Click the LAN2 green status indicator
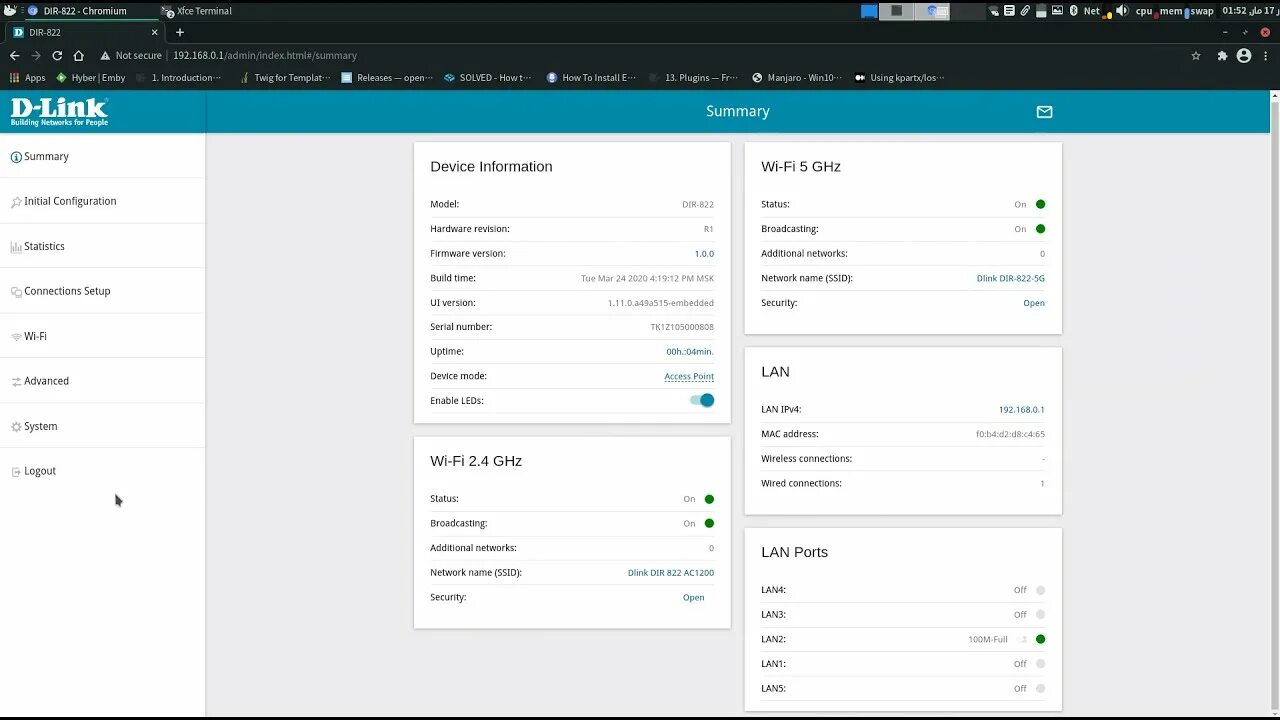 pyautogui.click(x=1040, y=639)
